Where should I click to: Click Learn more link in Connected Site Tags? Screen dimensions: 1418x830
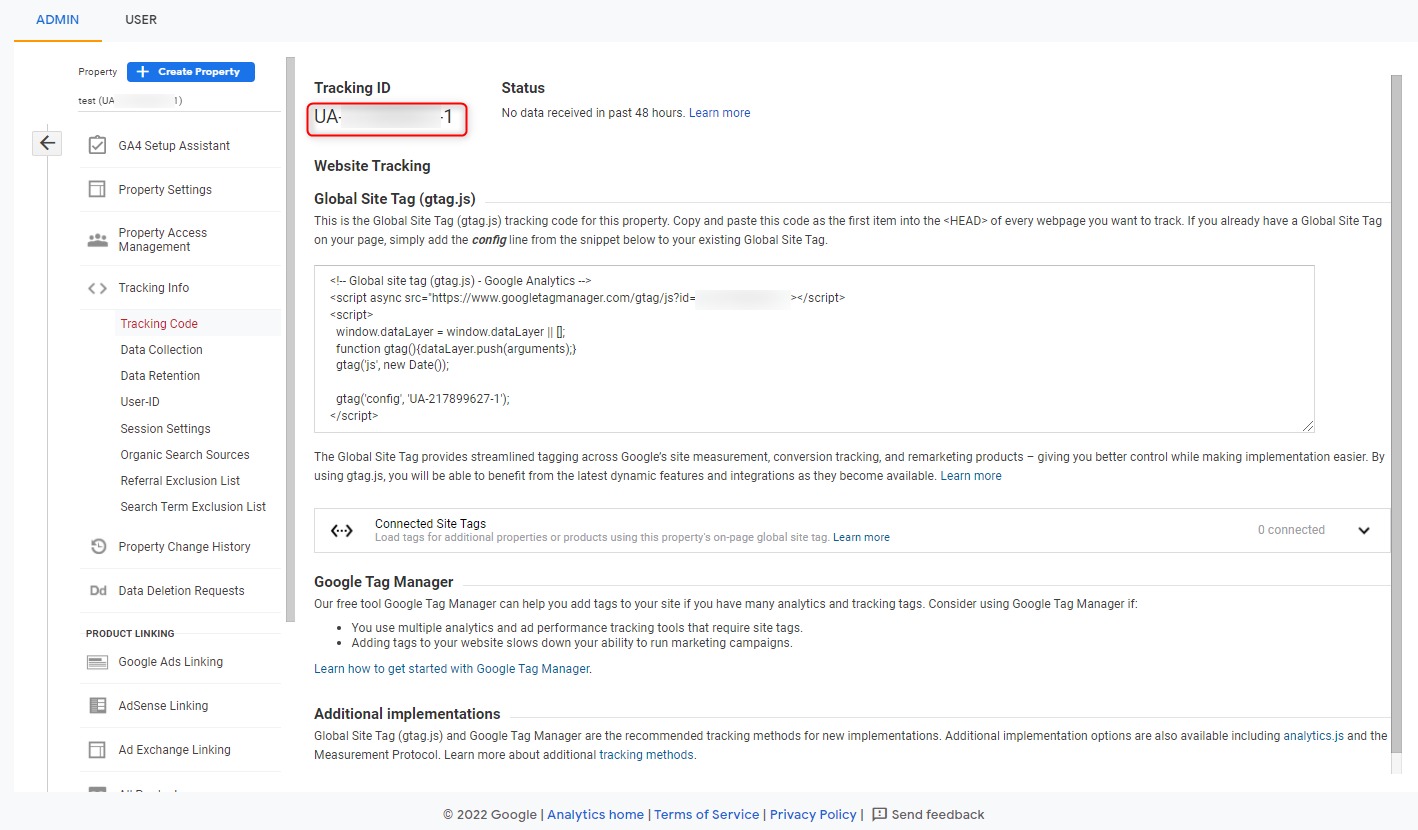tap(861, 537)
